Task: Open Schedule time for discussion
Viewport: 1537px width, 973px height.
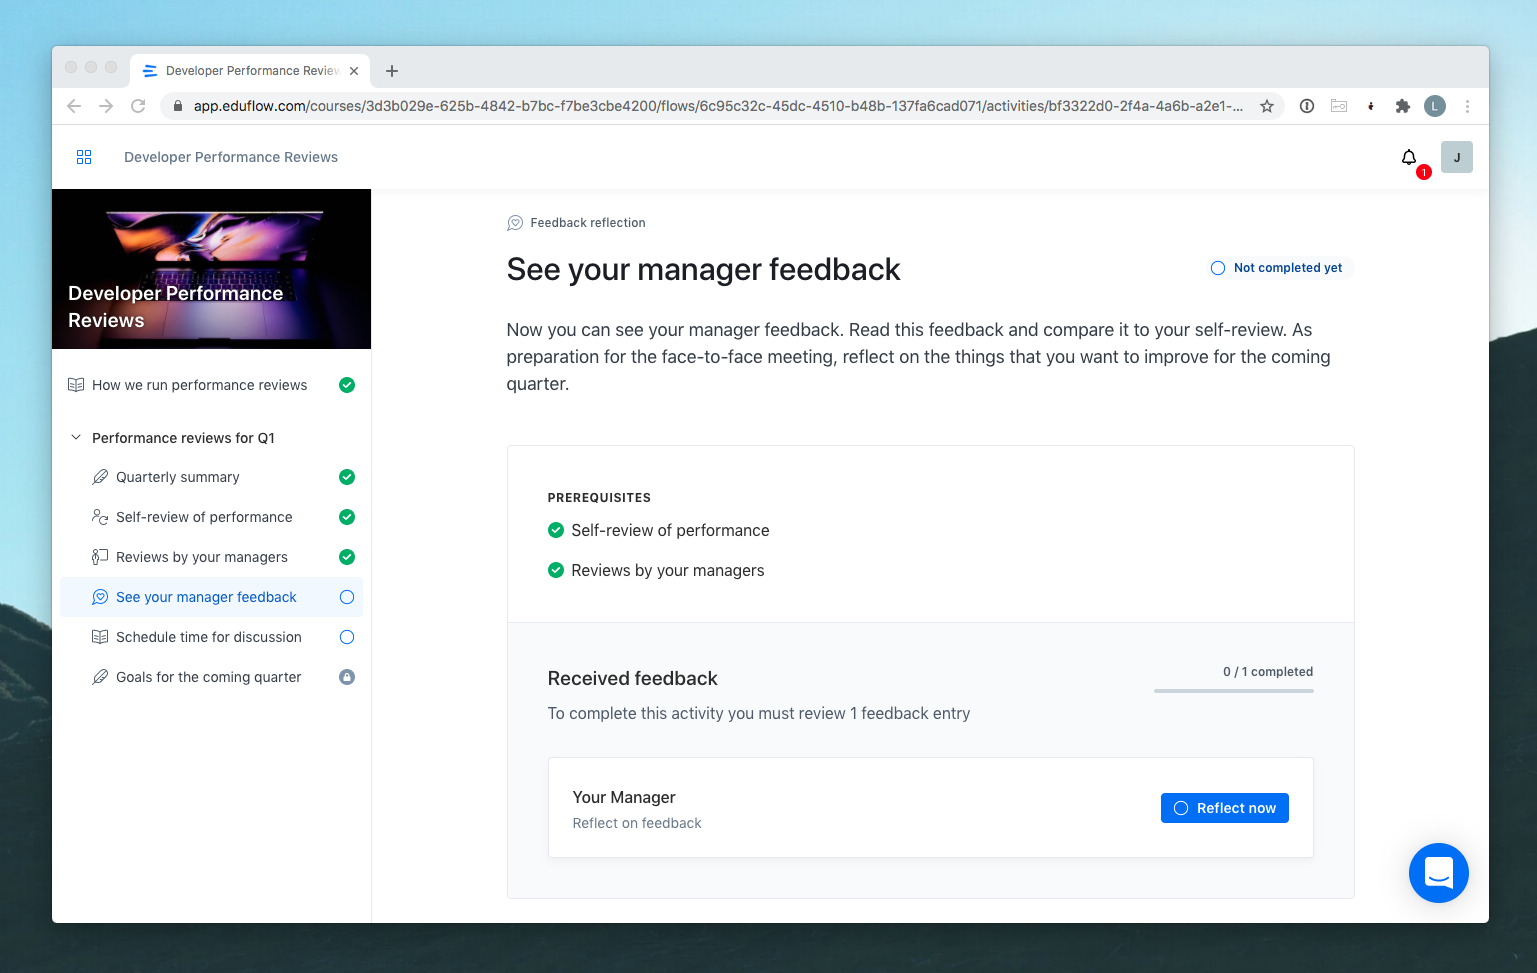Action: tap(211, 637)
